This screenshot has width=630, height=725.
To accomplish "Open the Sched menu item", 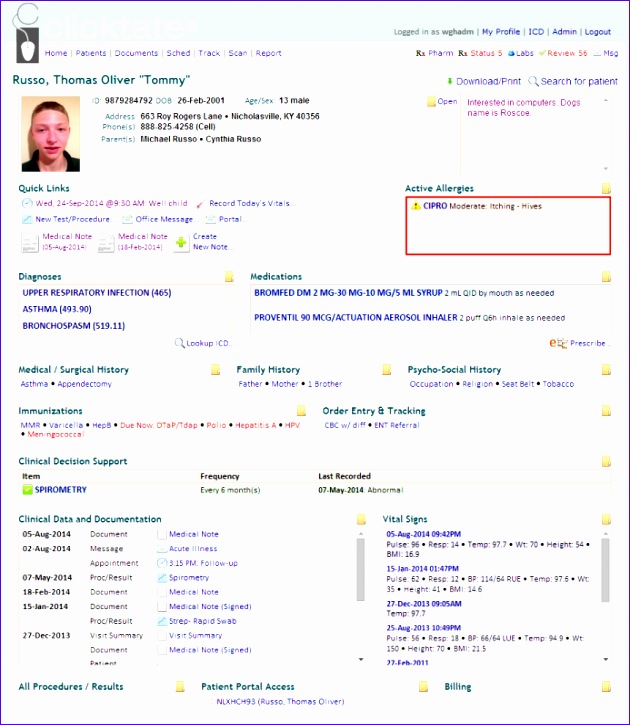I will [178, 53].
